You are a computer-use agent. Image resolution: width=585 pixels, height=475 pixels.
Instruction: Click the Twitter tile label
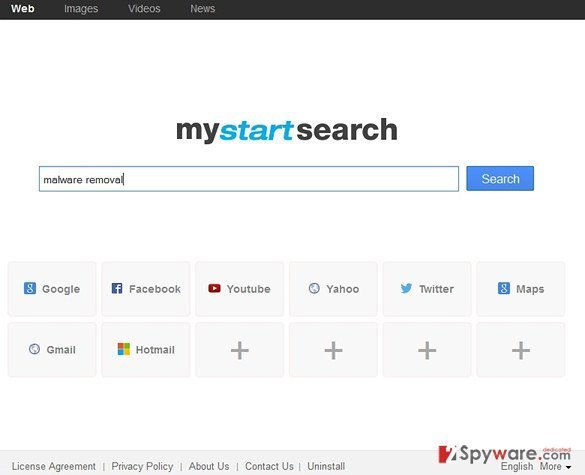436,289
